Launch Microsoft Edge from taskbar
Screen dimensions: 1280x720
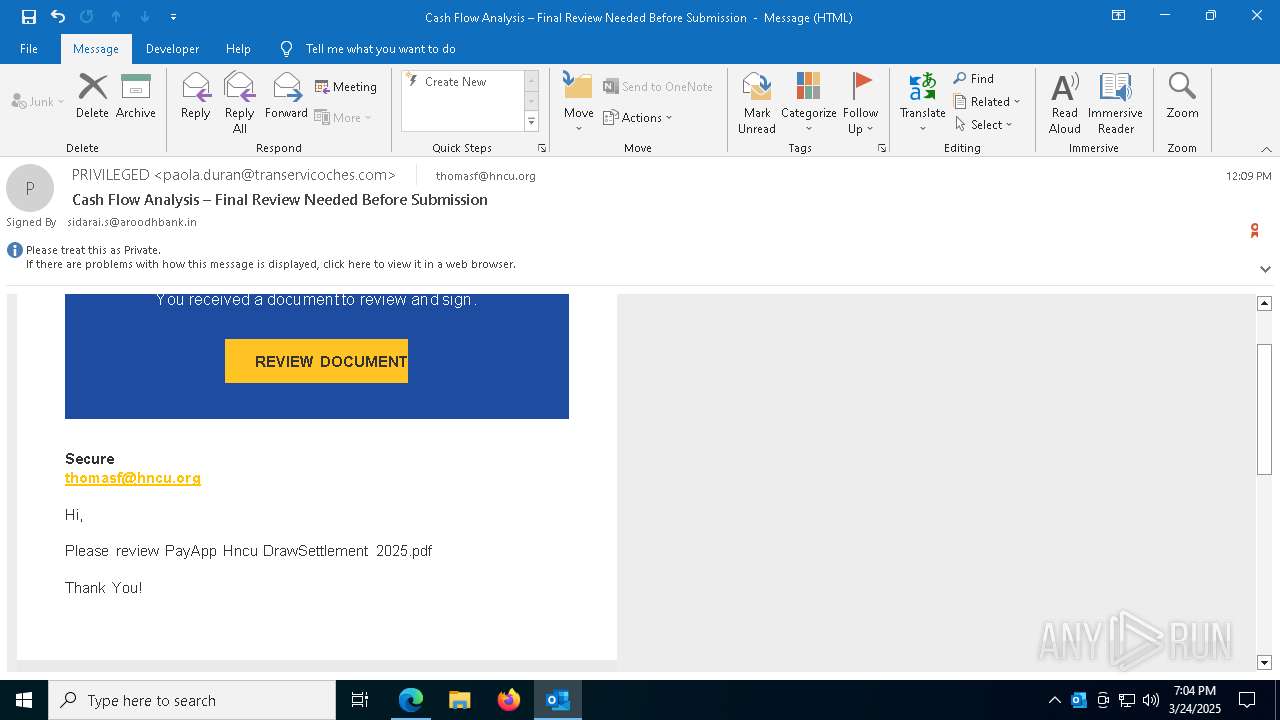pos(411,700)
